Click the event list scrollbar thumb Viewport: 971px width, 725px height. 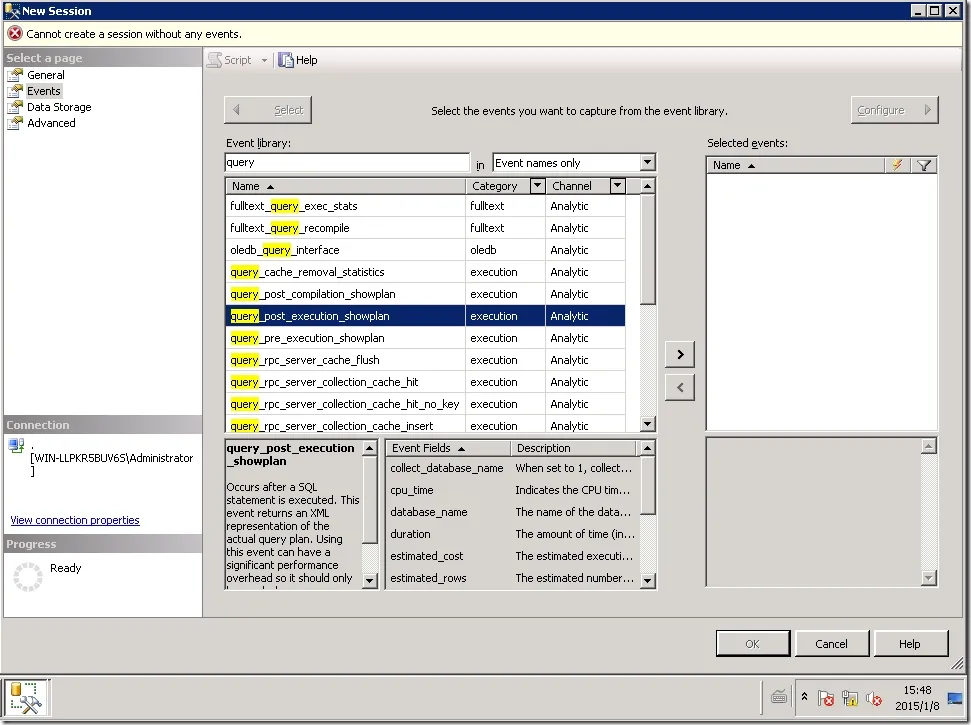pos(647,249)
